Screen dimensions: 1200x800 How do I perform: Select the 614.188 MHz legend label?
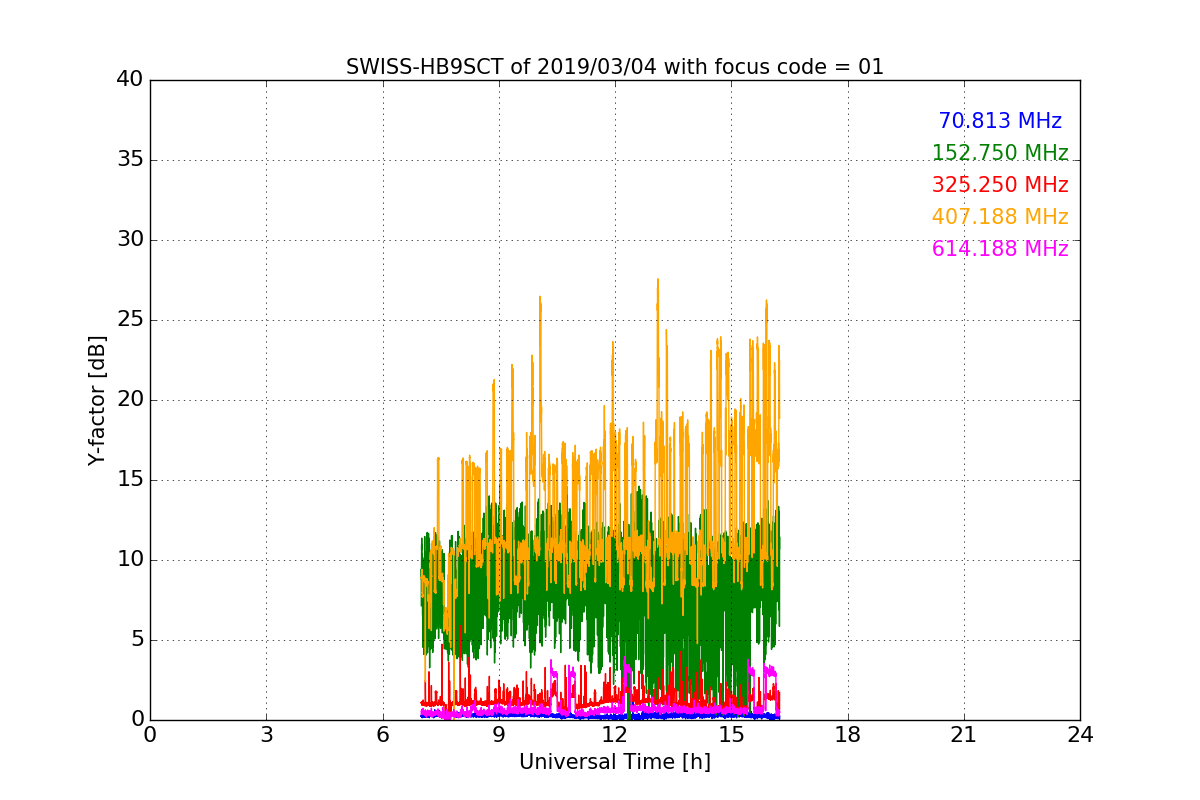[1000, 249]
